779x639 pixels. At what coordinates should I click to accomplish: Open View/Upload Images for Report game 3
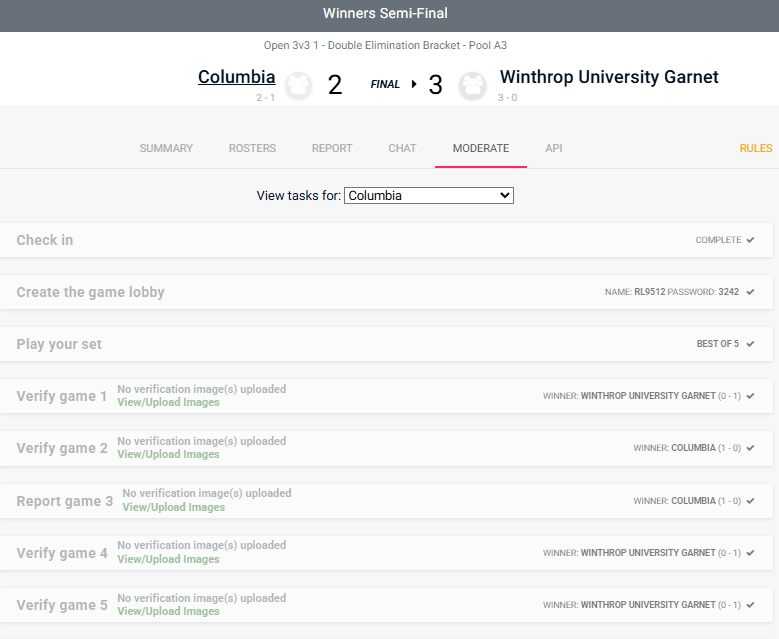tap(174, 507)
